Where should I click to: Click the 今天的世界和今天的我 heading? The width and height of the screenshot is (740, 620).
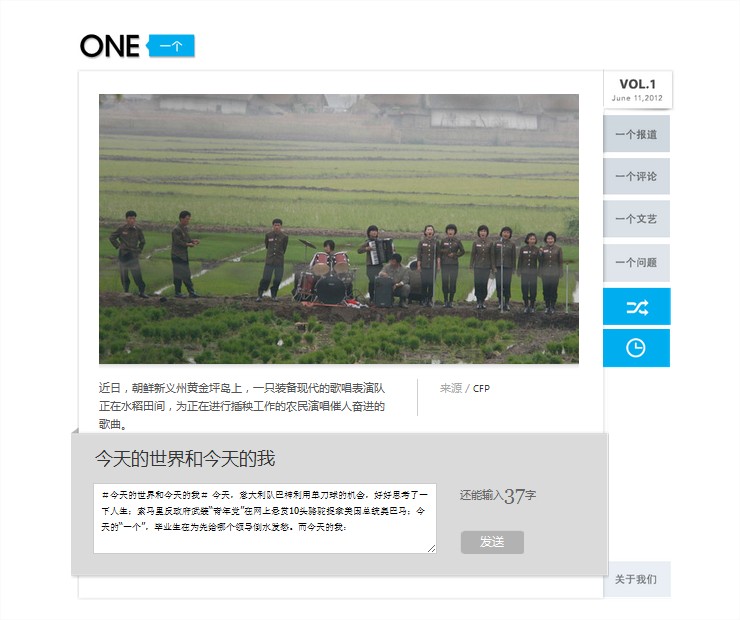click(x=185, y=459)
